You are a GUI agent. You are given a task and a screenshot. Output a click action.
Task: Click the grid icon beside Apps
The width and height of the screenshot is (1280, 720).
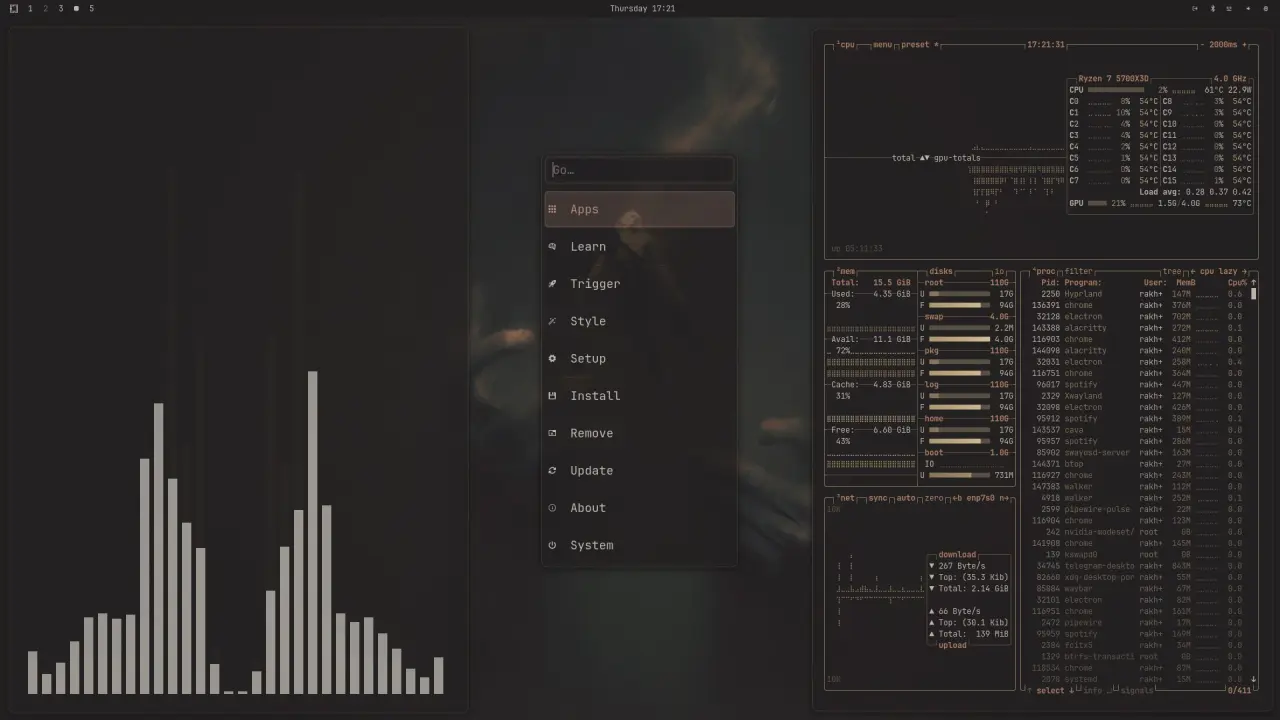coord(552,209)
